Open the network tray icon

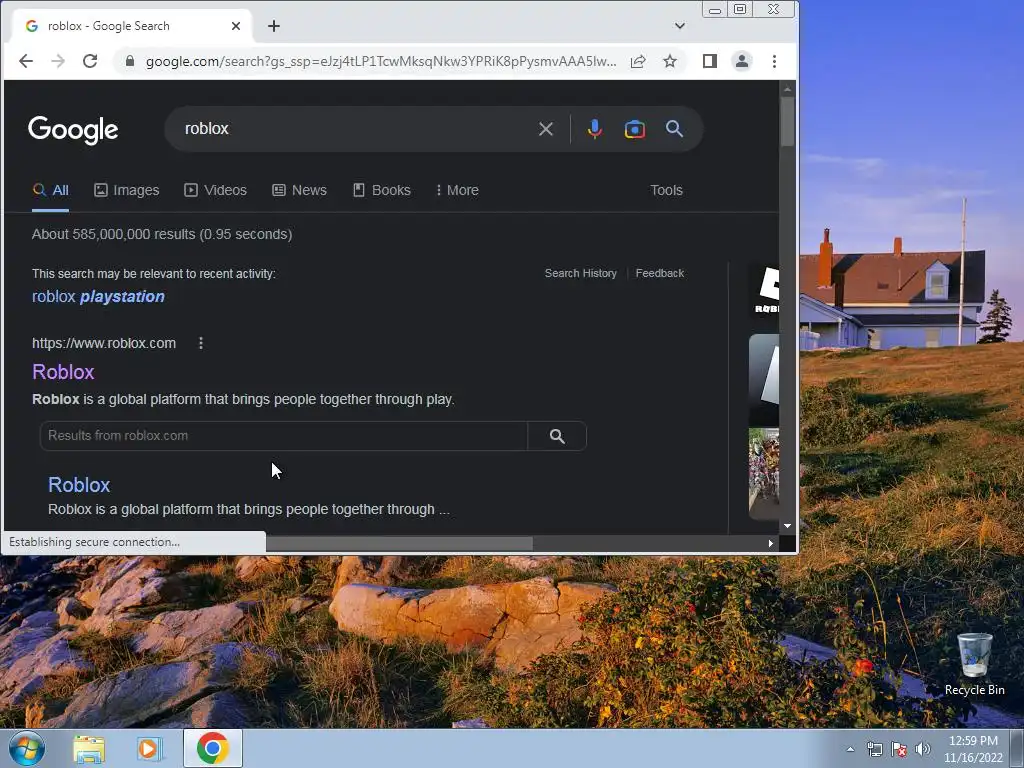(874, 749)
